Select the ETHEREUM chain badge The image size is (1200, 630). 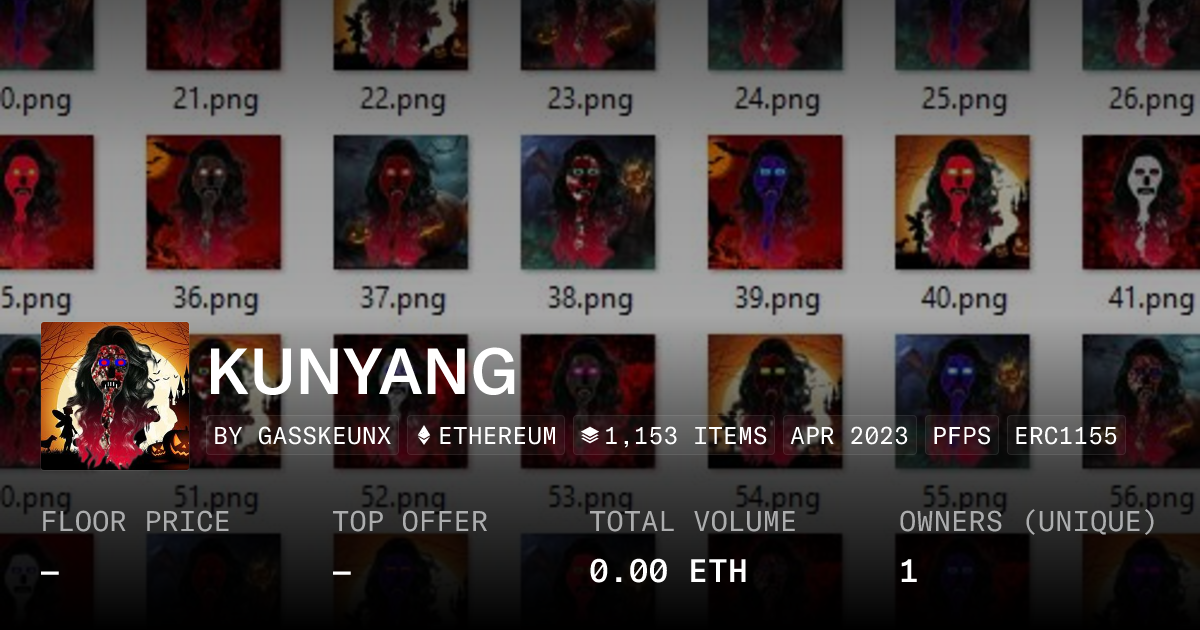pos(486,436)
